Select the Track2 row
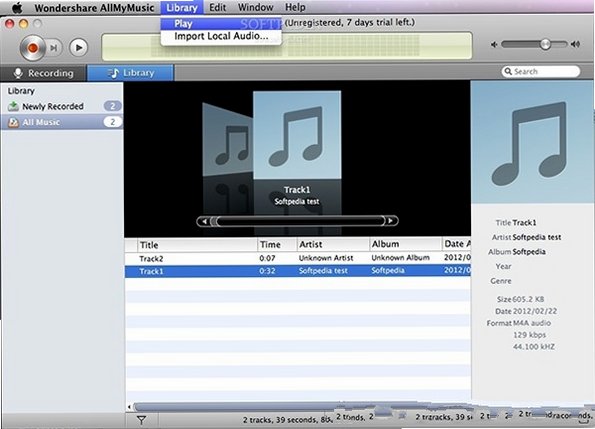Viewport: 595px width, 429px height. [298, 258]
